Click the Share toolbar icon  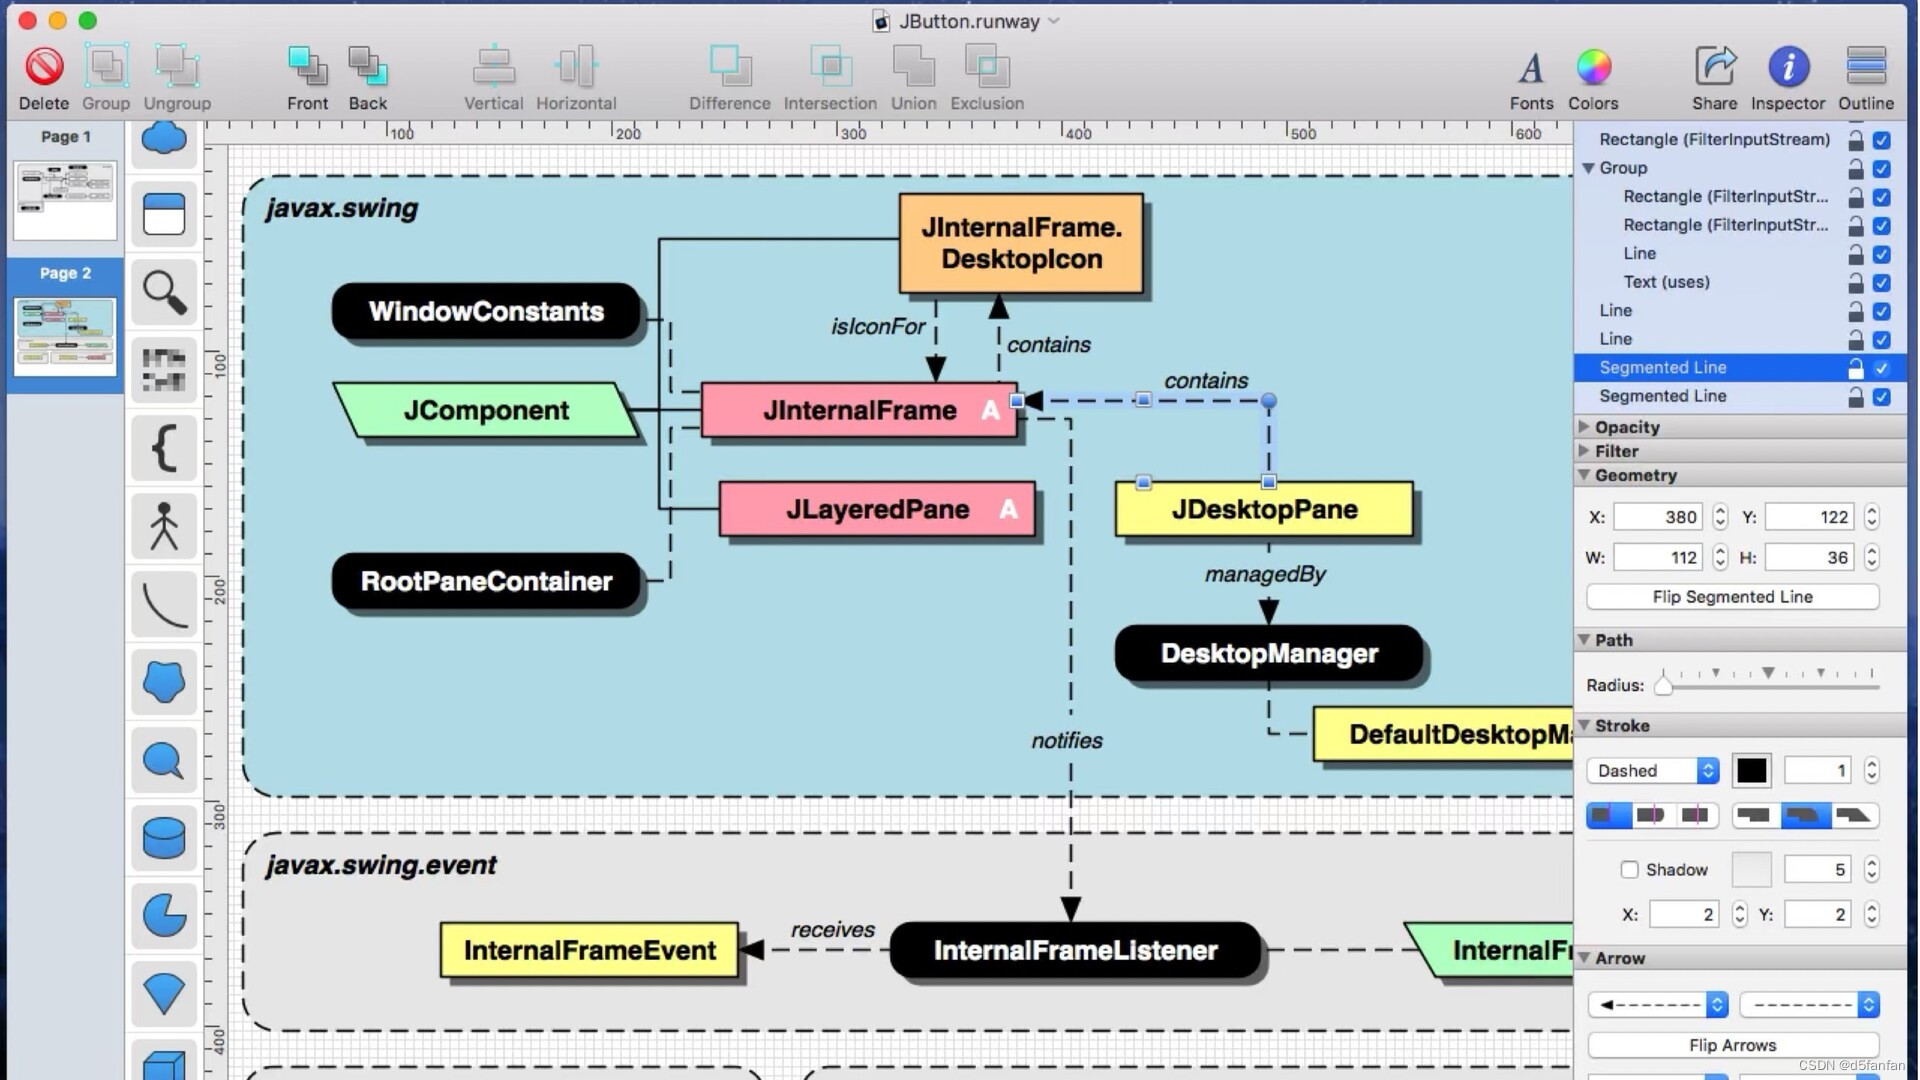pos(1714,68)
